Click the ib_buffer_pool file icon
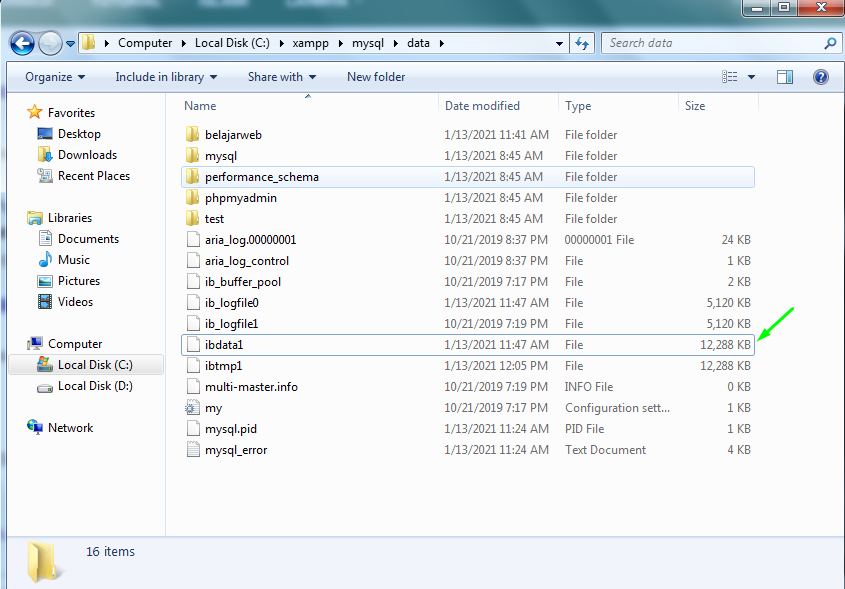Screen dimensions: 845x589 (193, 281)
